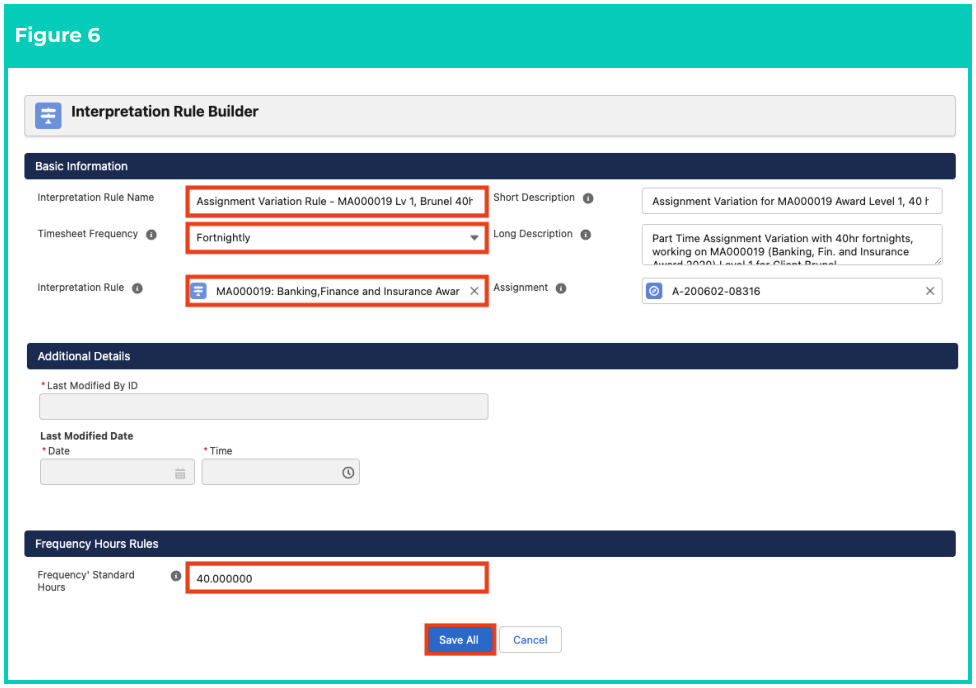976x688 pixels.
Task: Open info tooltip beside Assignment label
Action: click(561, 288)
